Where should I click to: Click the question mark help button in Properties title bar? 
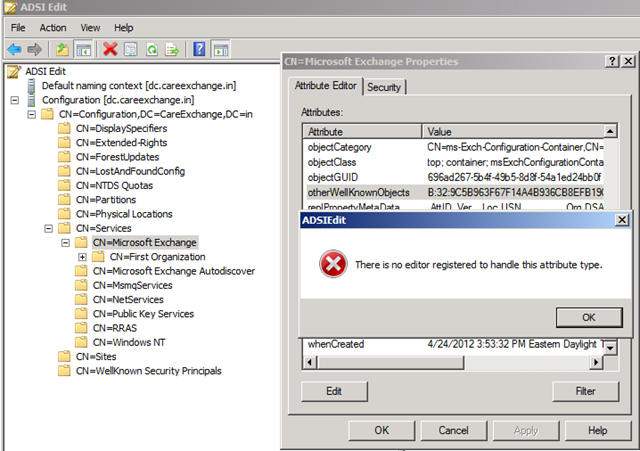(612, 61)
